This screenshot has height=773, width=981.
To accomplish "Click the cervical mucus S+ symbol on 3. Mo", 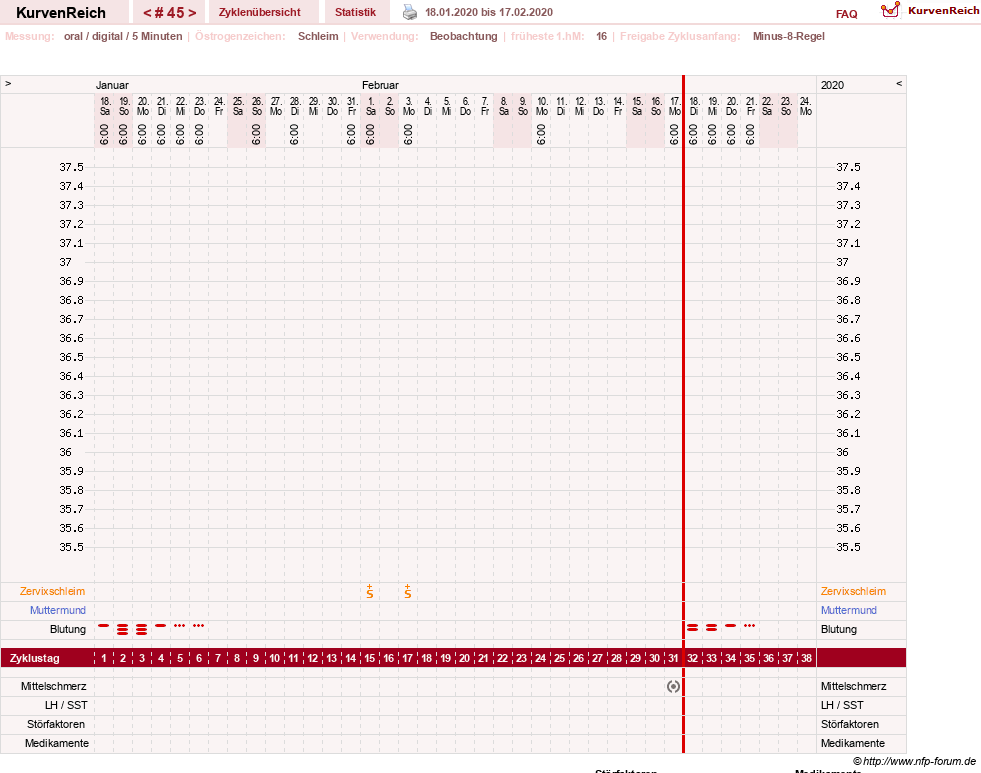I will point(408,591).
